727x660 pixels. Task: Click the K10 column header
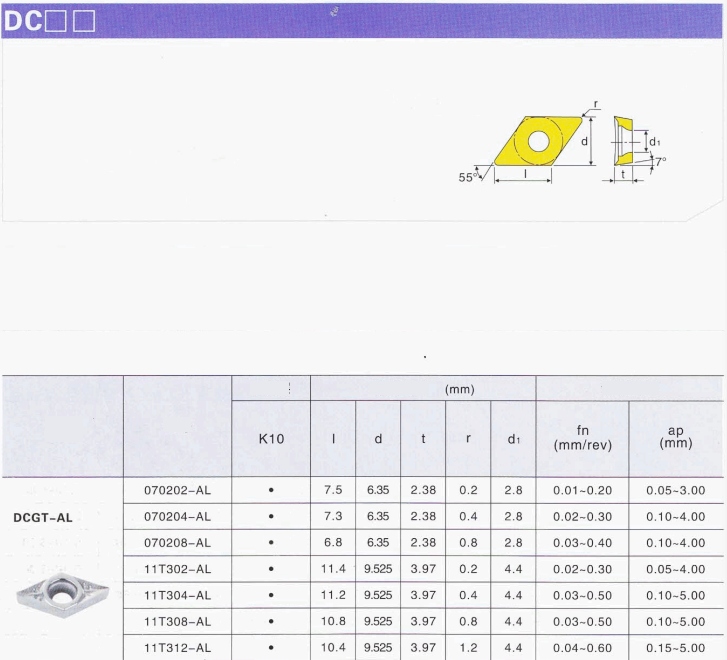tap(271, 439)
